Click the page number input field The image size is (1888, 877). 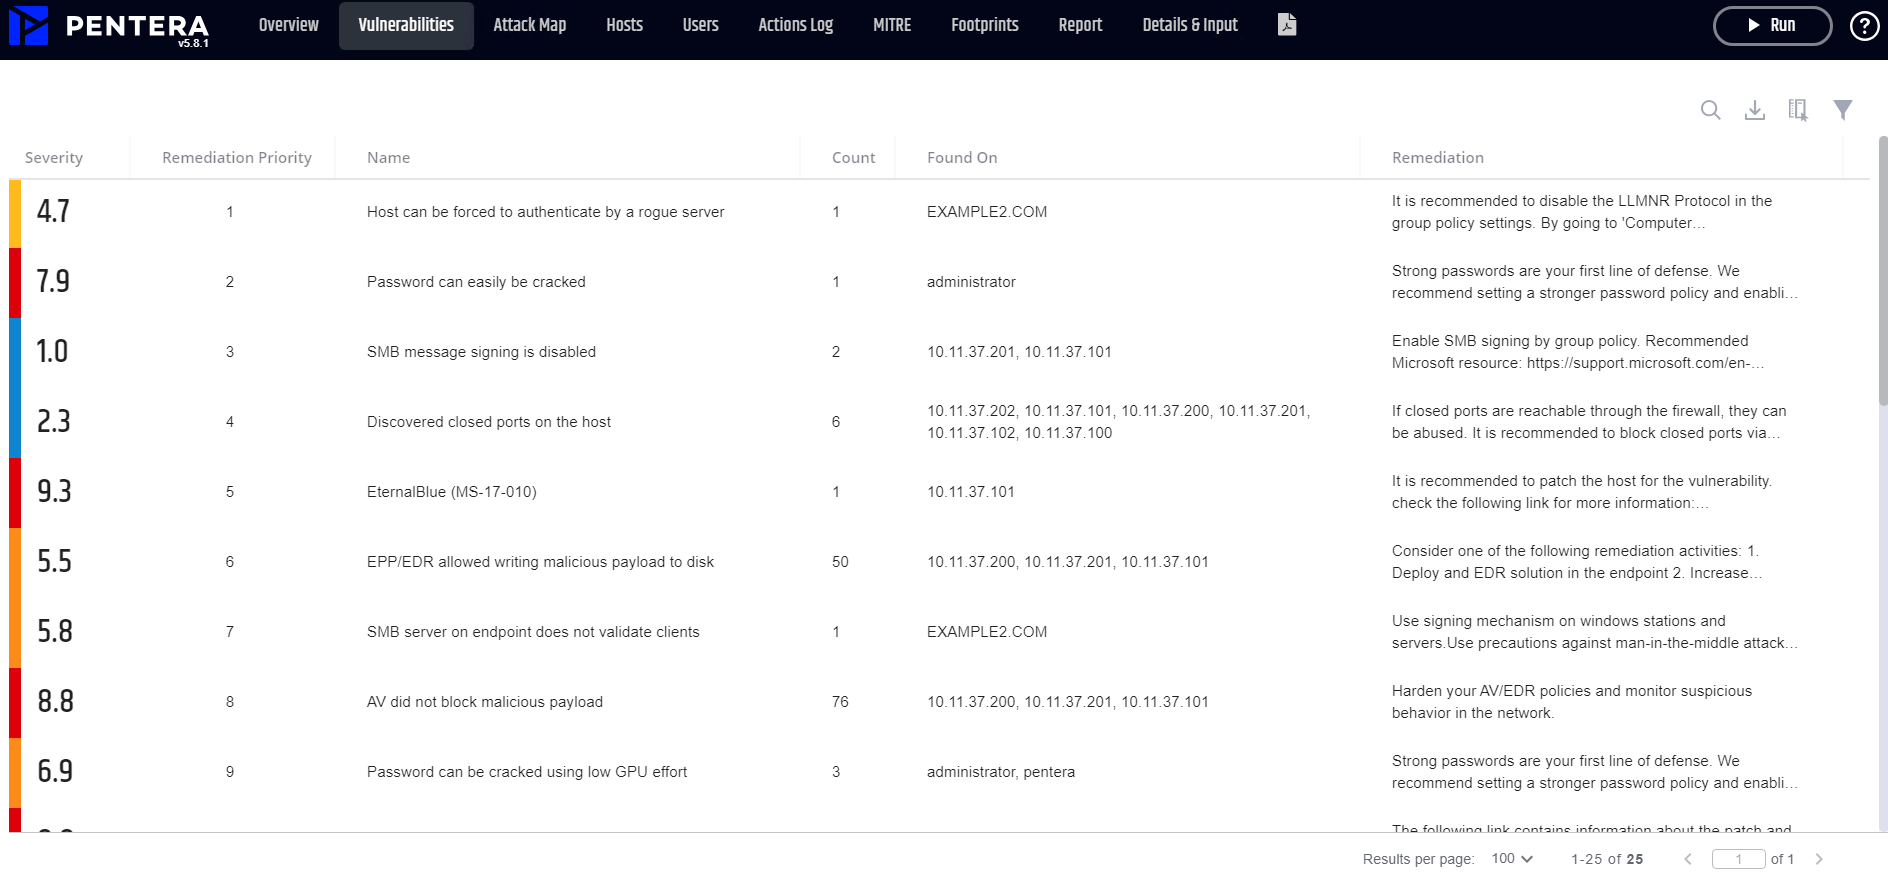point(1738,859)
